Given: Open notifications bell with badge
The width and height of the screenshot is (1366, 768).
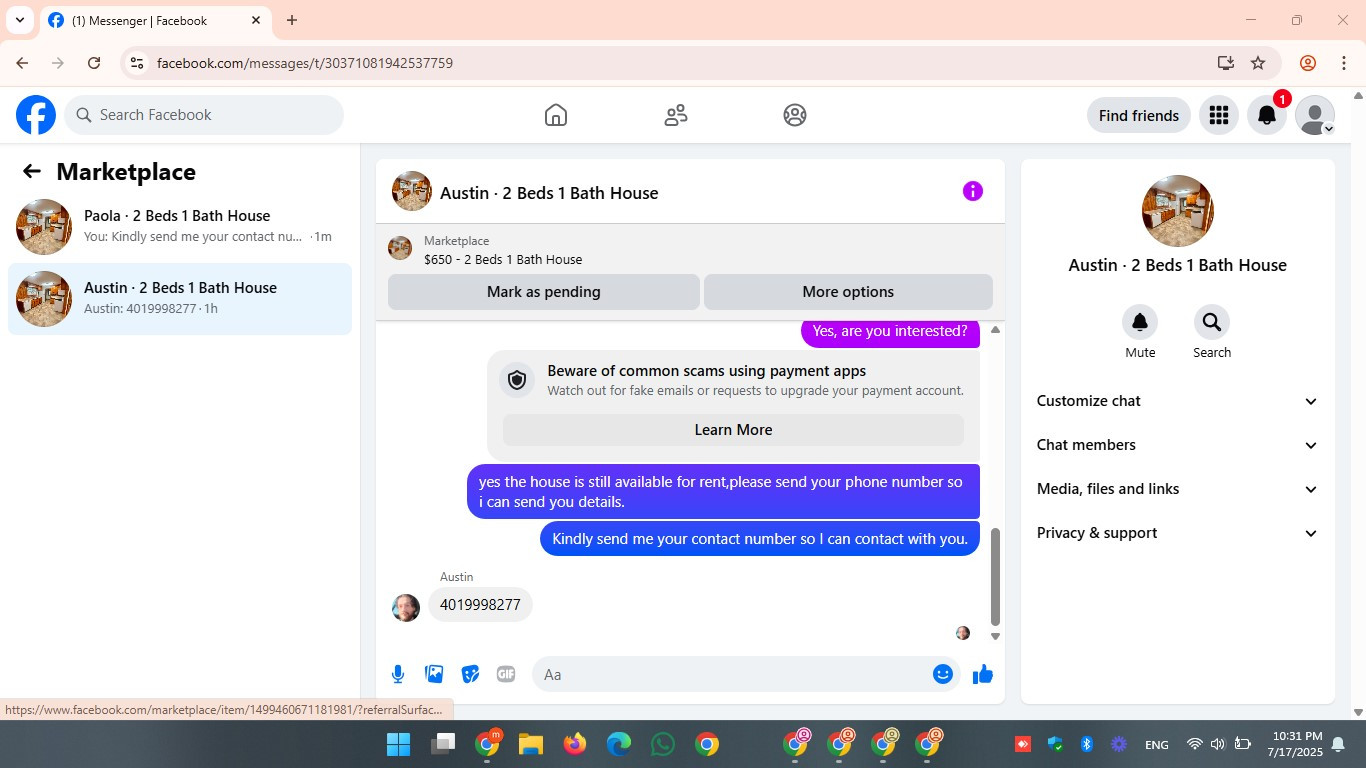Looking at the screenshot, I should tap(1267, 115).
